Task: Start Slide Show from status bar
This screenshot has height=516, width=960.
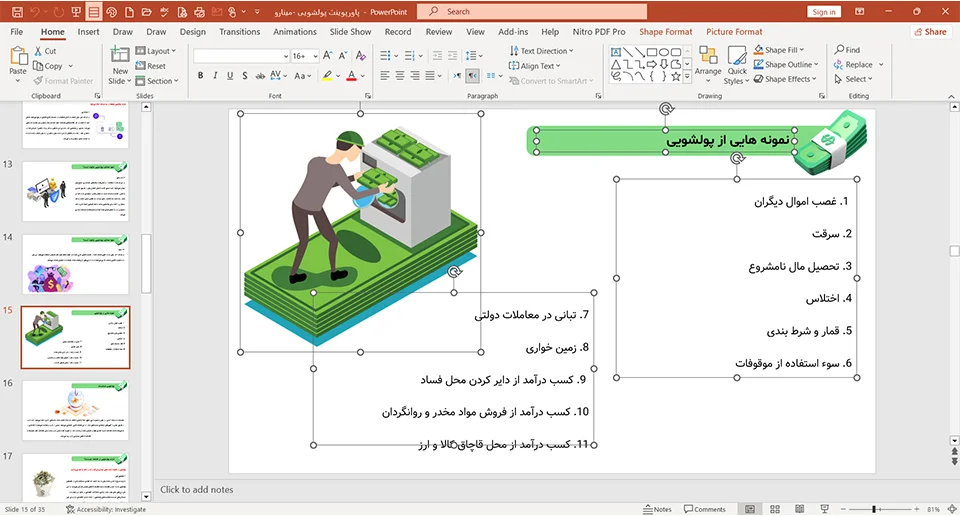Action: [x=824, y=509]
